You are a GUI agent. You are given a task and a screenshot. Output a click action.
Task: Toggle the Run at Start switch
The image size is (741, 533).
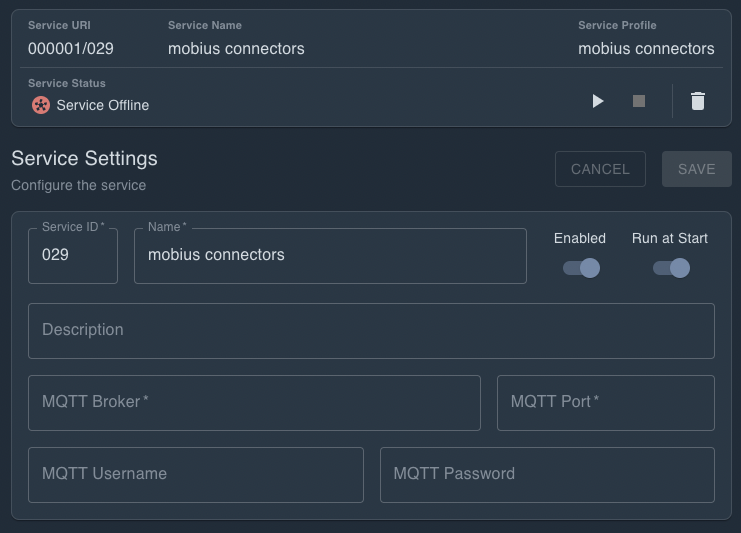click(671, 268)
